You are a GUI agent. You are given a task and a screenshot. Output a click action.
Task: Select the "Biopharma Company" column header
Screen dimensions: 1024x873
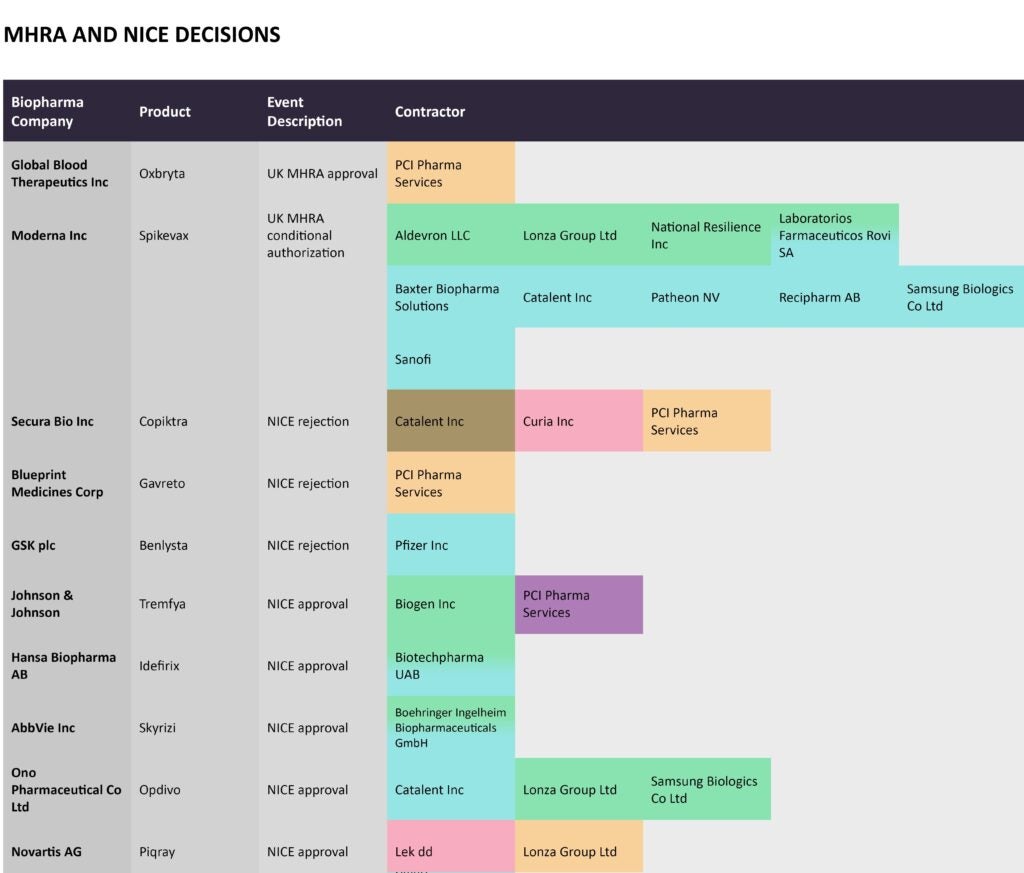point(48,111)
